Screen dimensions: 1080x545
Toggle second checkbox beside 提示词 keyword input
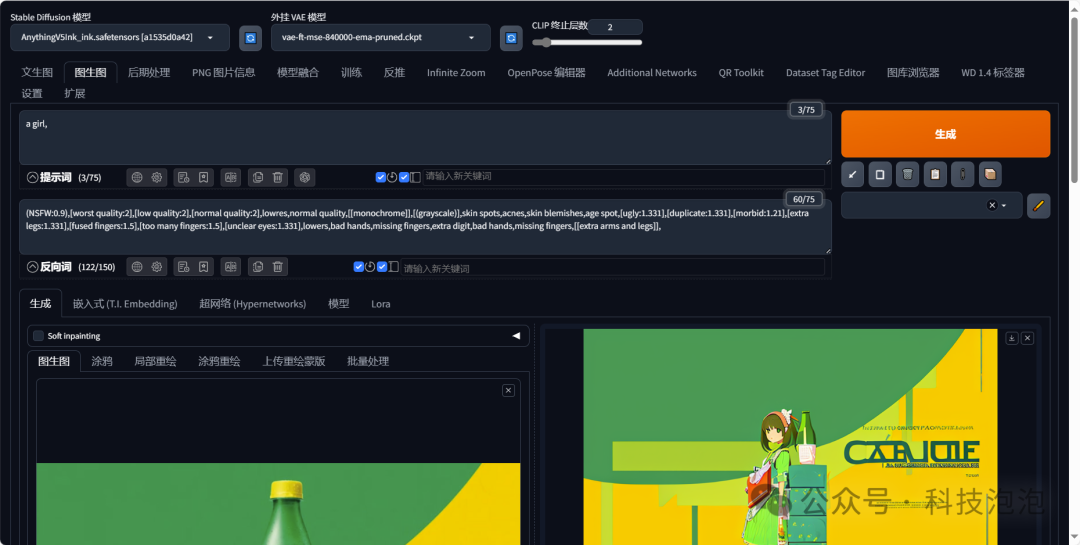pyautogui.click(x=404, y=177)
